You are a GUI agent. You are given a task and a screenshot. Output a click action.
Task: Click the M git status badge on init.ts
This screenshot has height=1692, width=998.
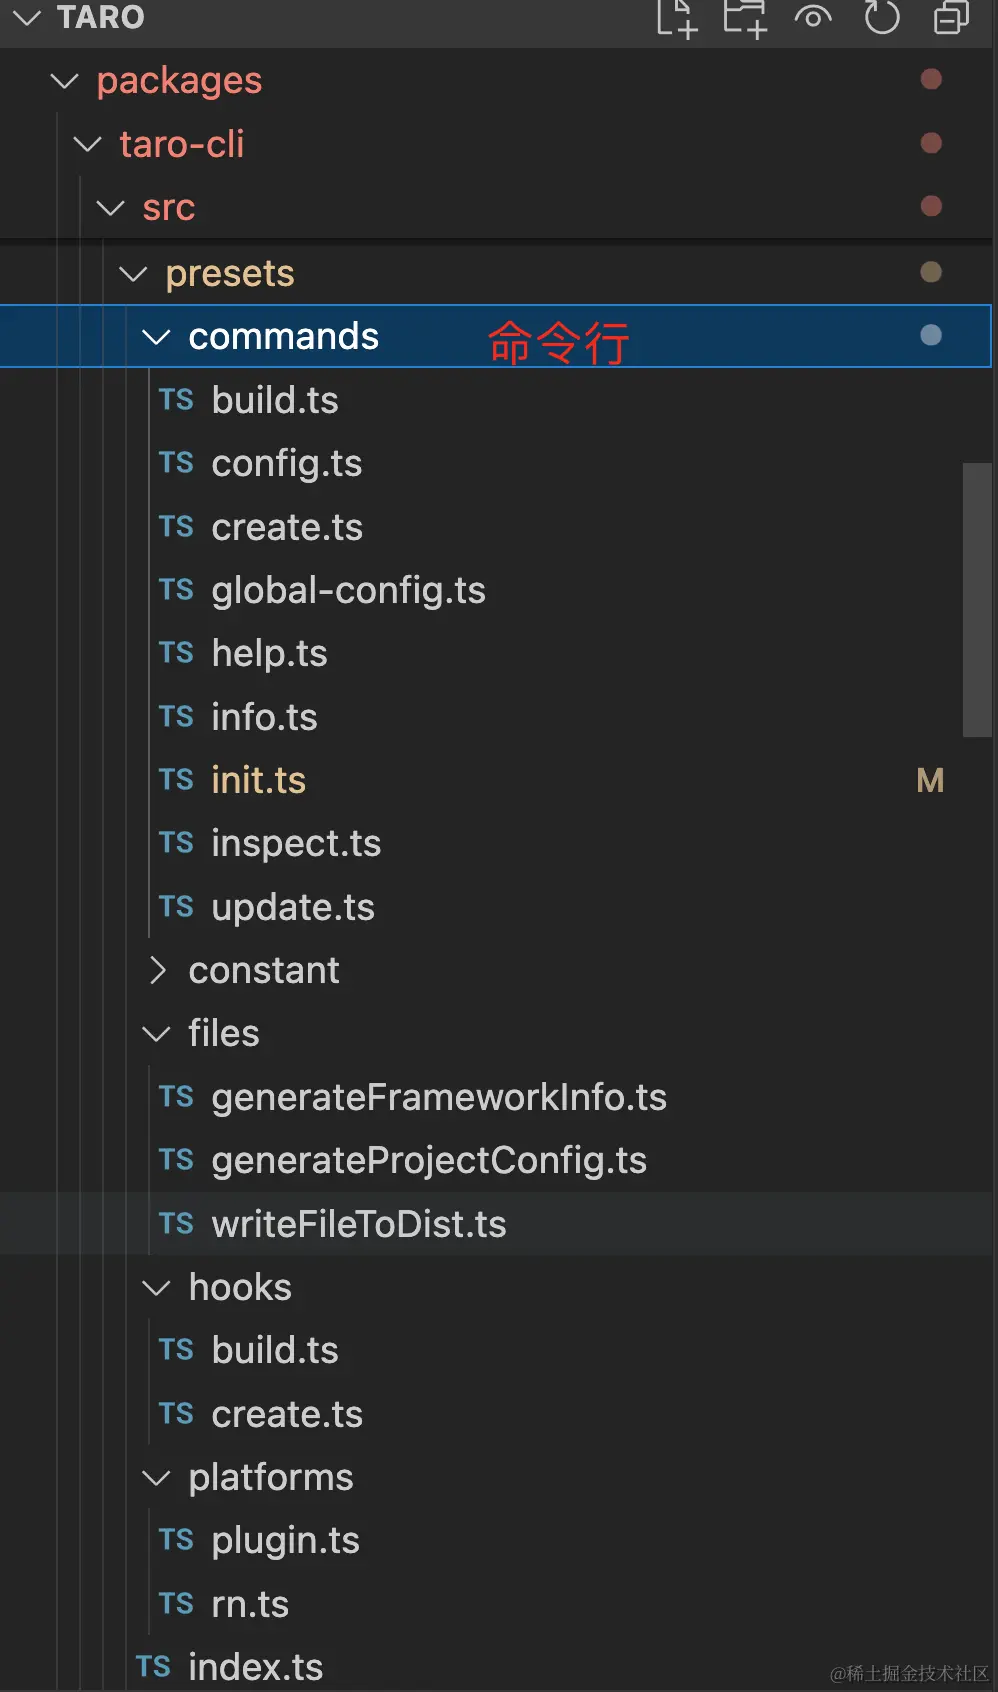coord(930,781)
